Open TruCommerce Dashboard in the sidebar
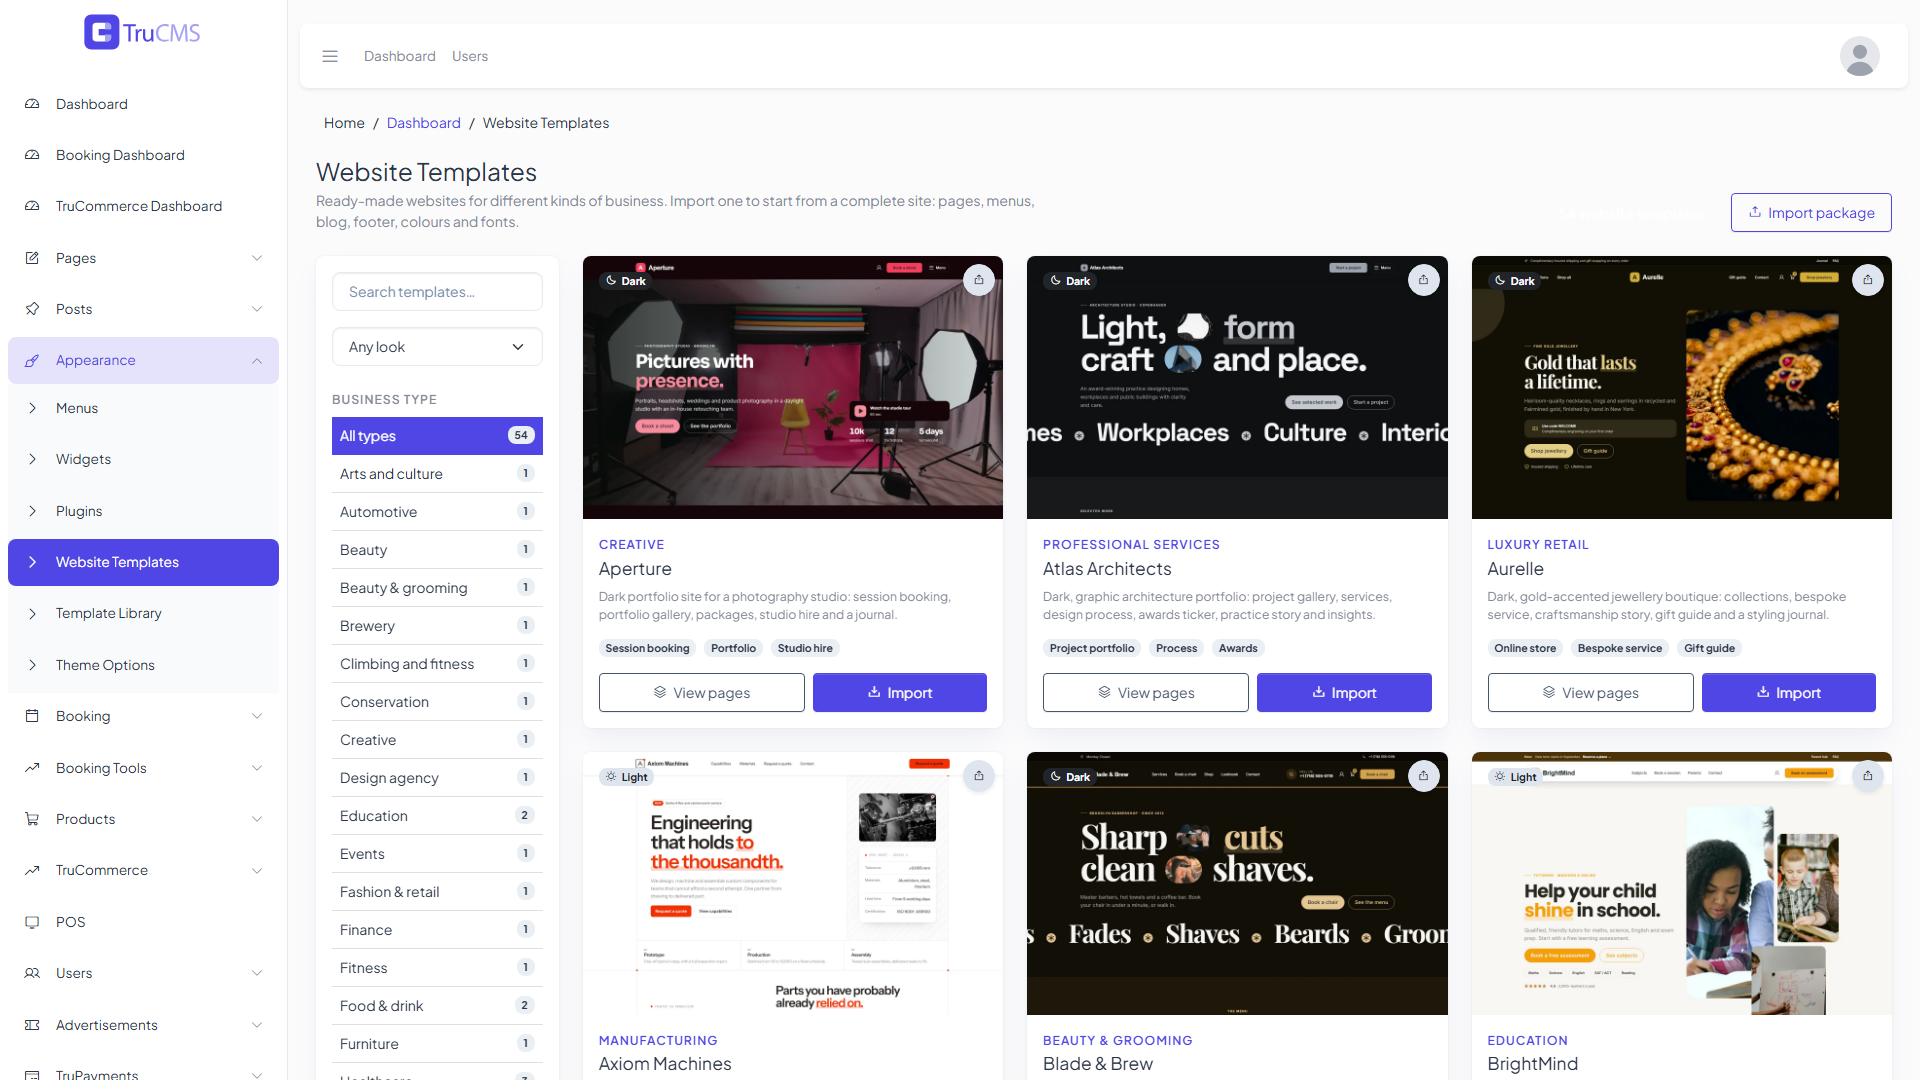The width and height of the screenshot is (1920, 1080). point(143,206)
